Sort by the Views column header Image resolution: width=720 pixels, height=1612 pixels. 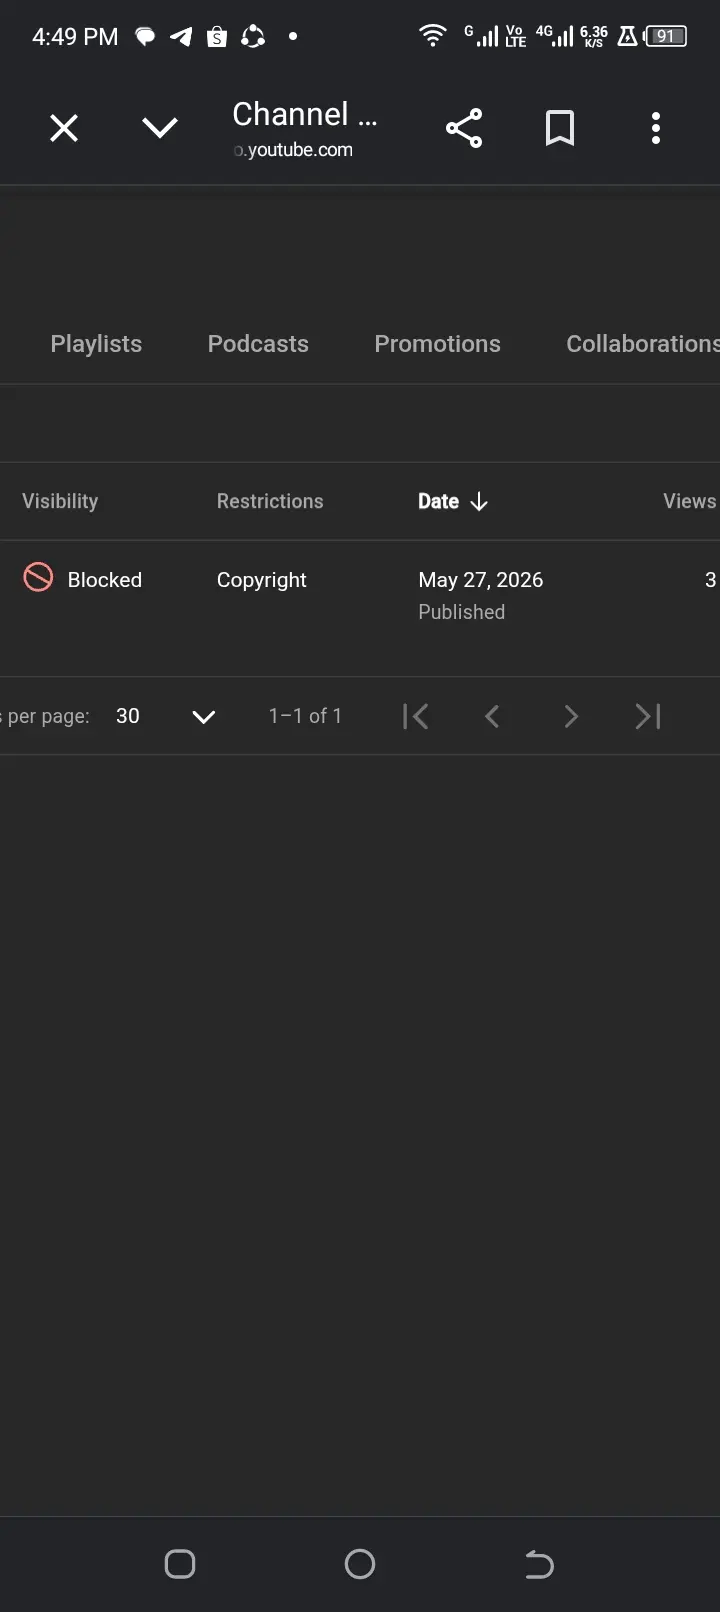pos(690,501)
